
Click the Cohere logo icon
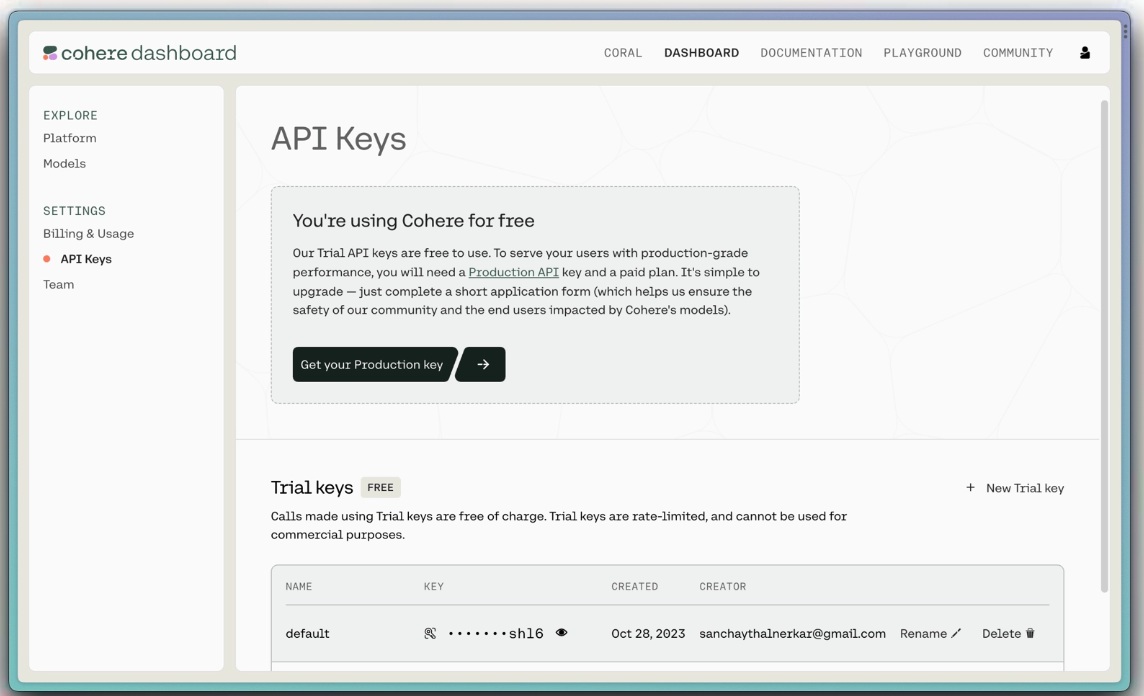pos(50,53)
